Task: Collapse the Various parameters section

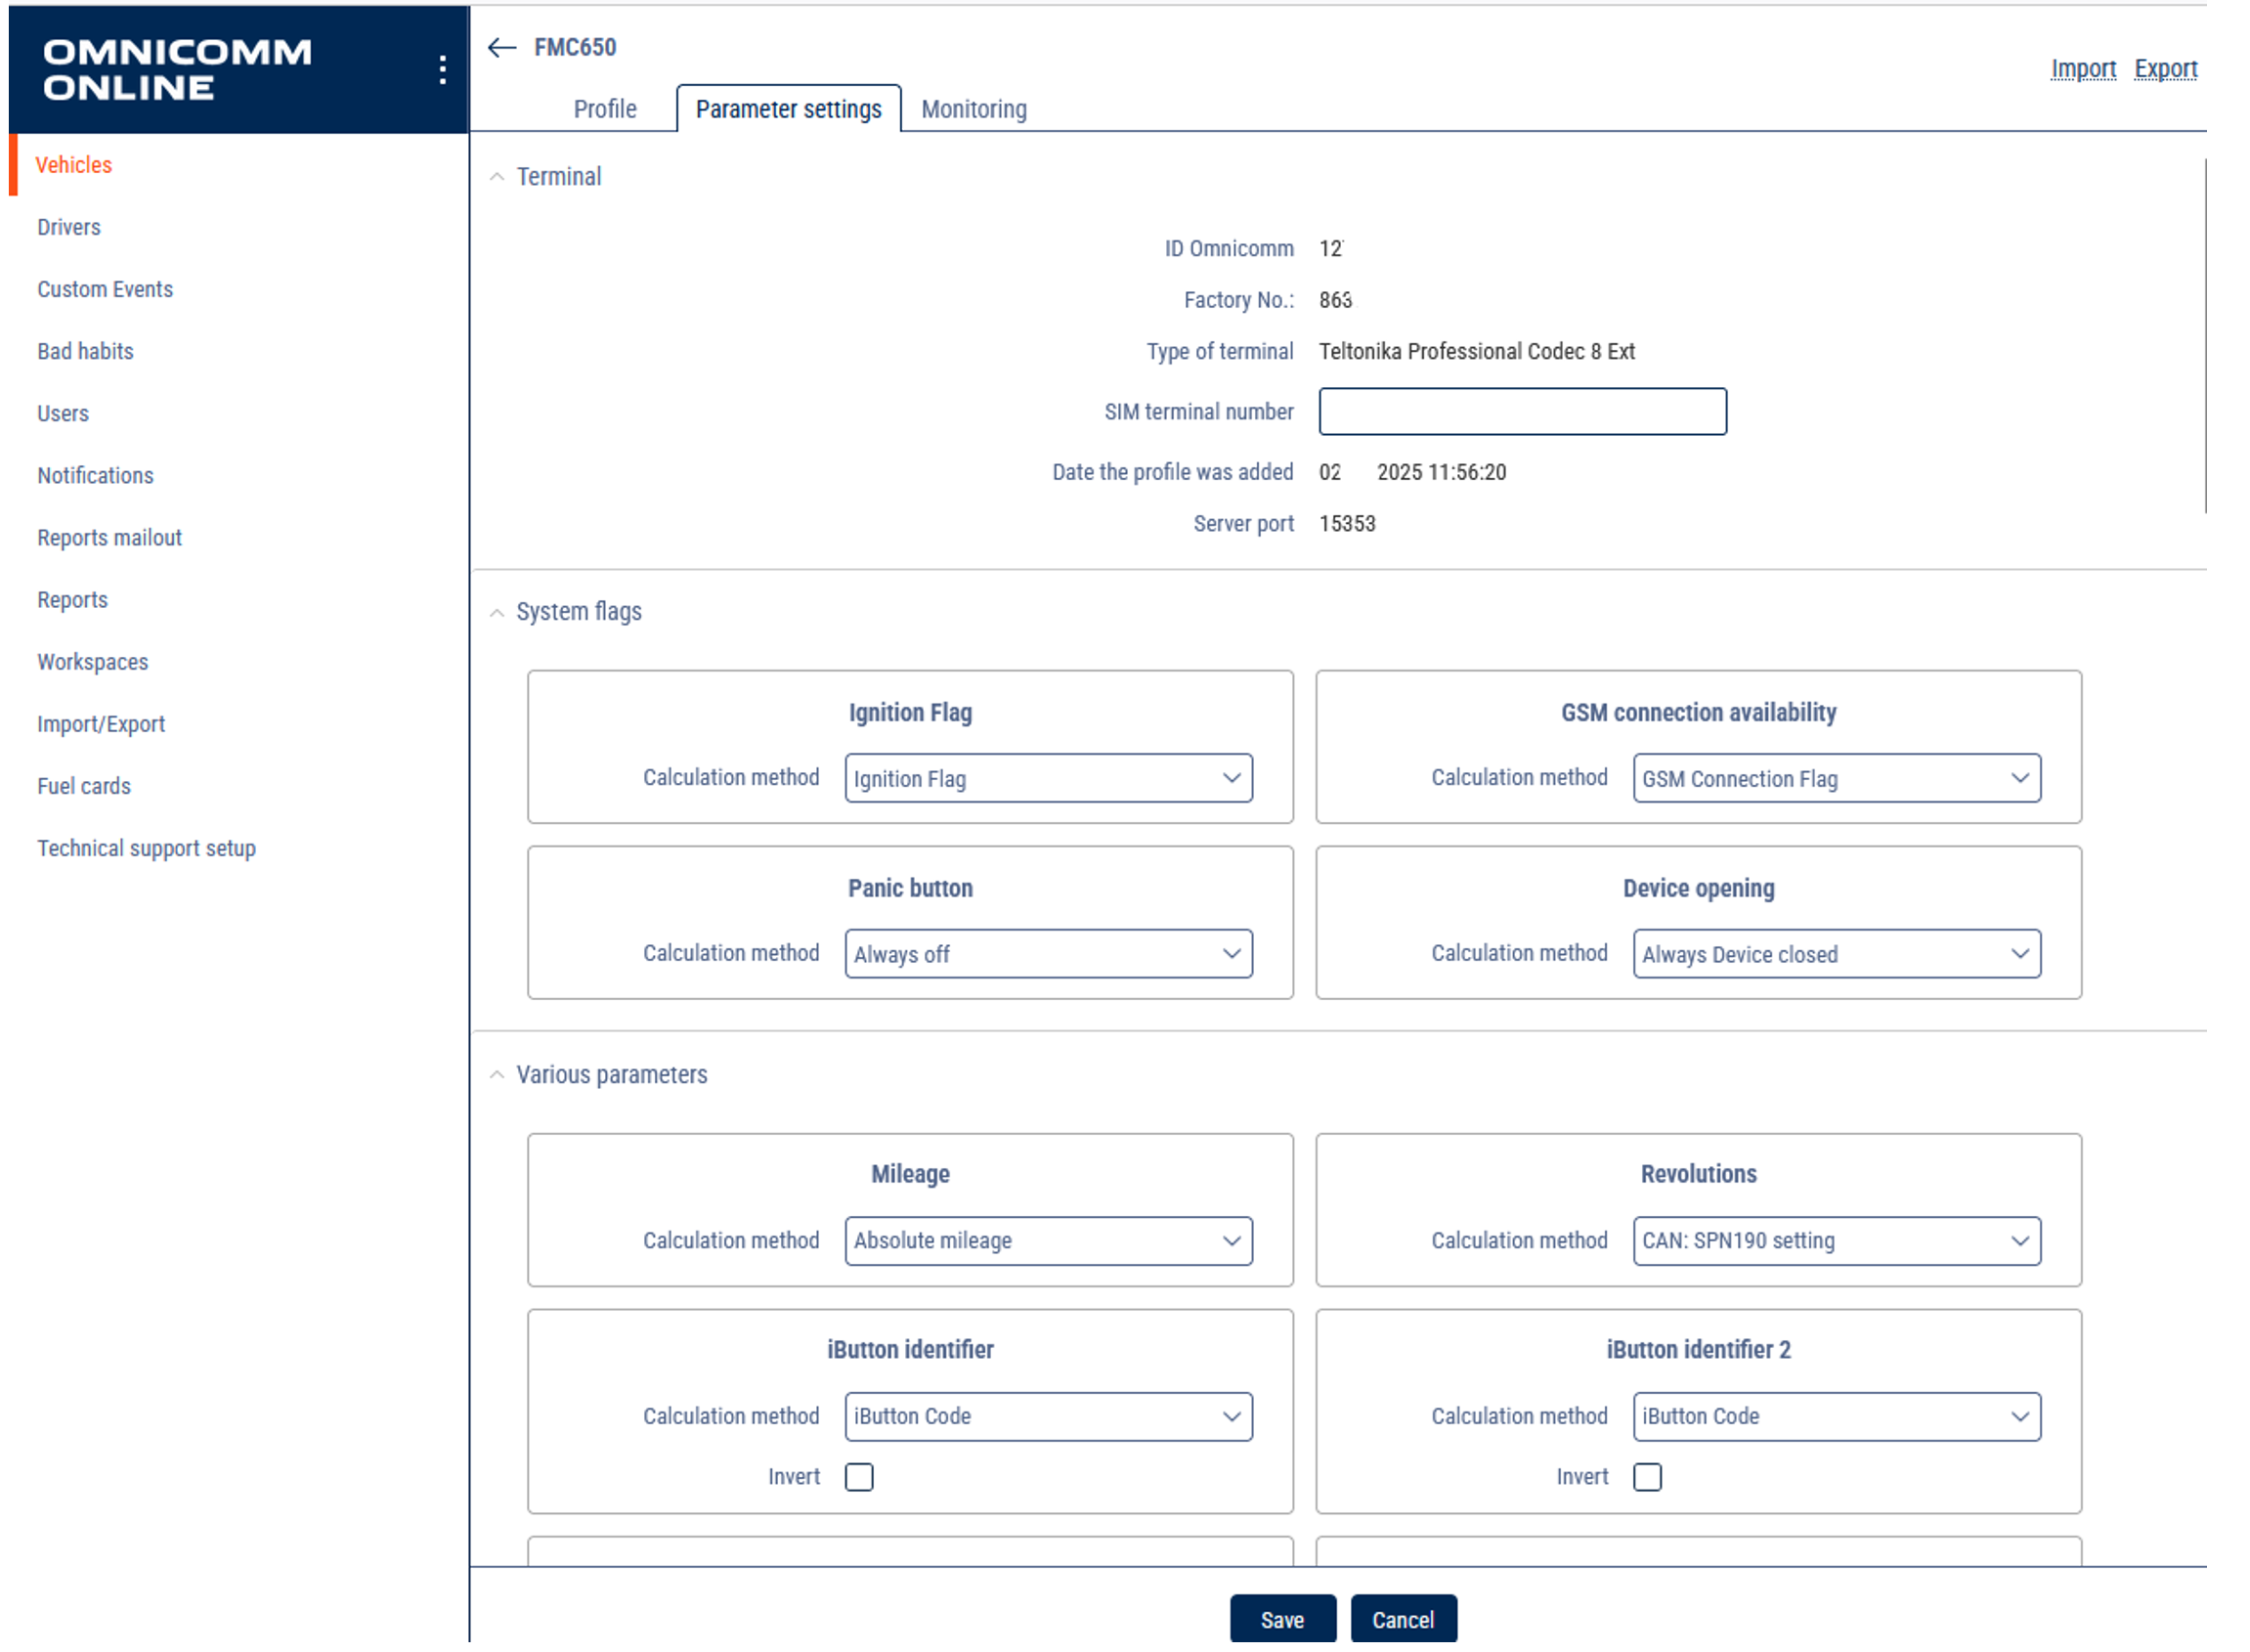Action: pos(497,1075)
